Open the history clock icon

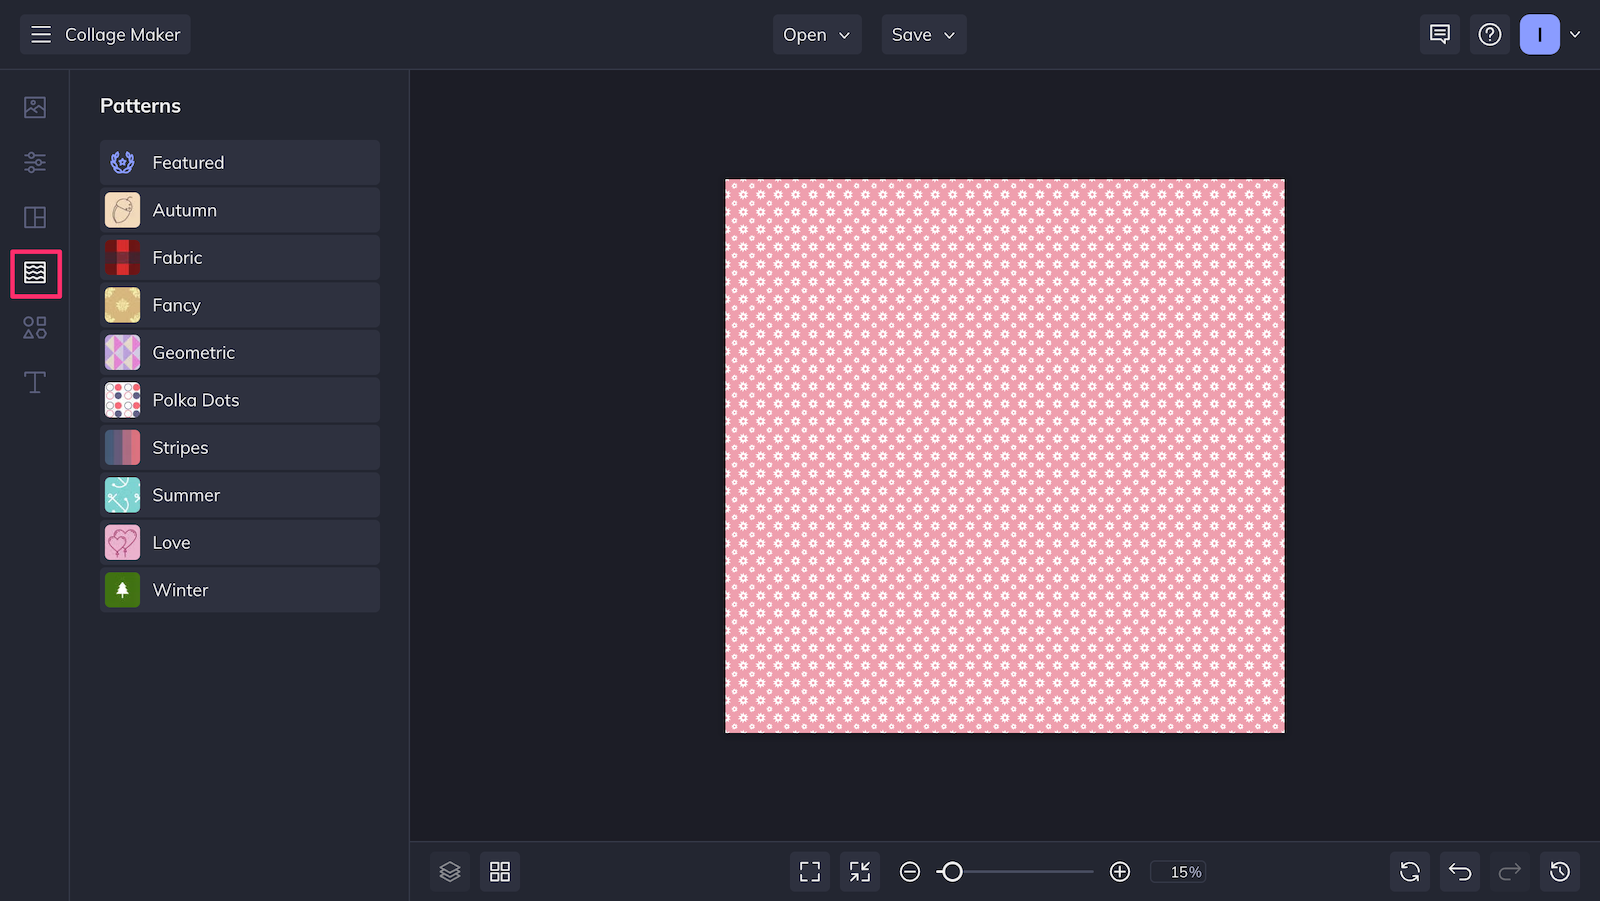pos(1560,872)
